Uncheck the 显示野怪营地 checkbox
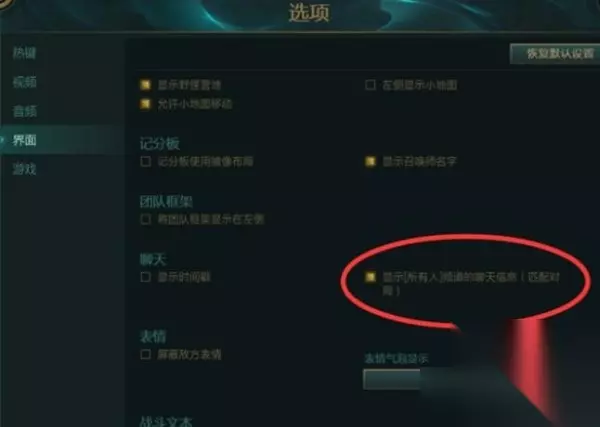This screenshot has height=427, width=600. (145, 85)
